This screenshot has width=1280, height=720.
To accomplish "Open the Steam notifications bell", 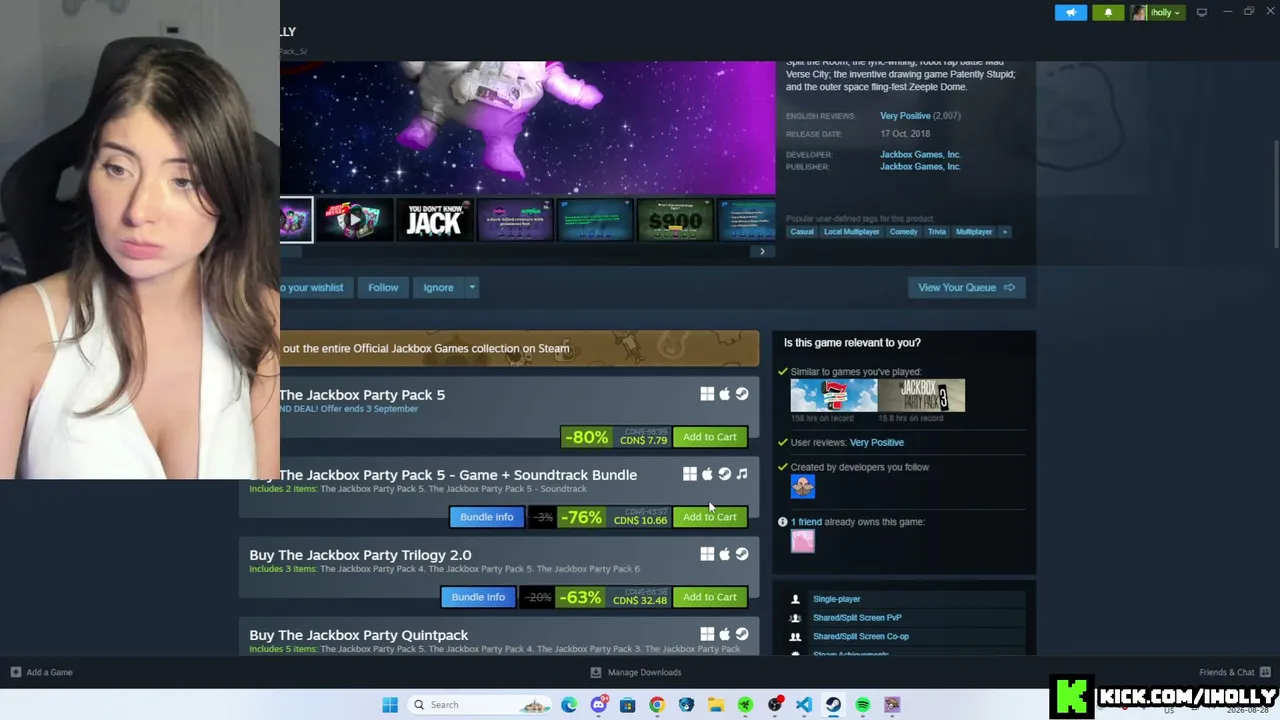I will 1108,12.
